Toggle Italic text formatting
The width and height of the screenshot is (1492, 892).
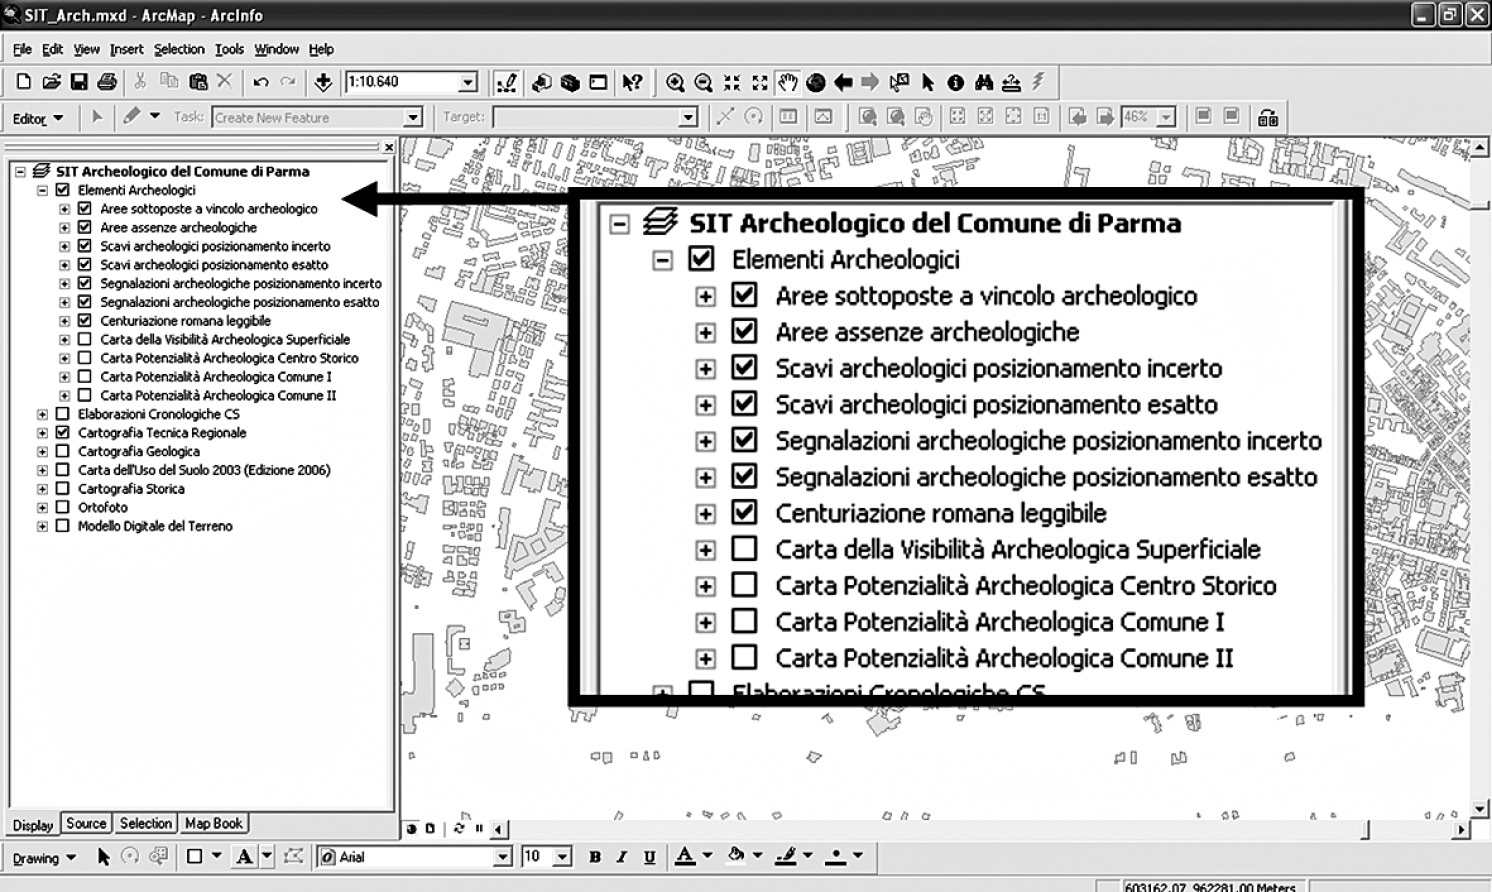tap(622, 857)
